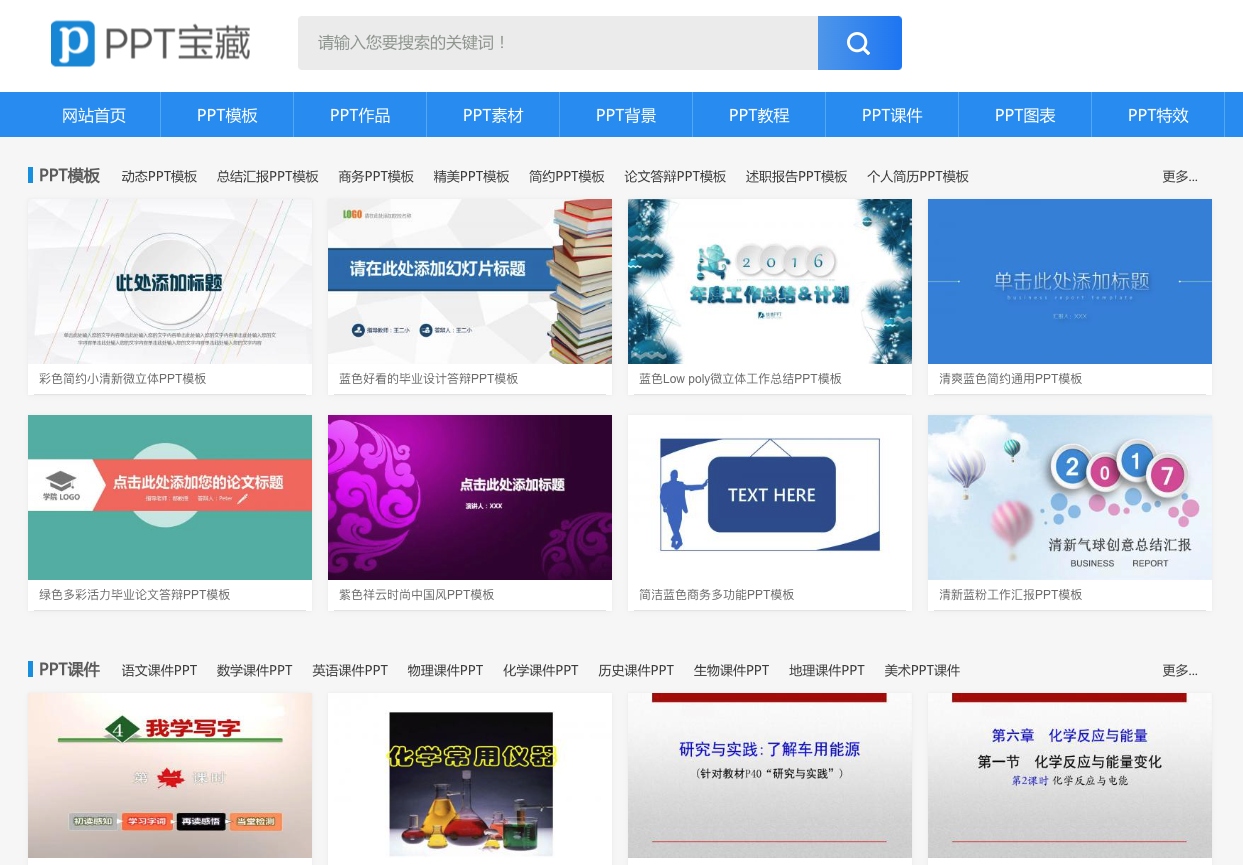The image size is (1243, 865).
Task: Open the 语文课件PPT category link
Action: tap(159, 670)
